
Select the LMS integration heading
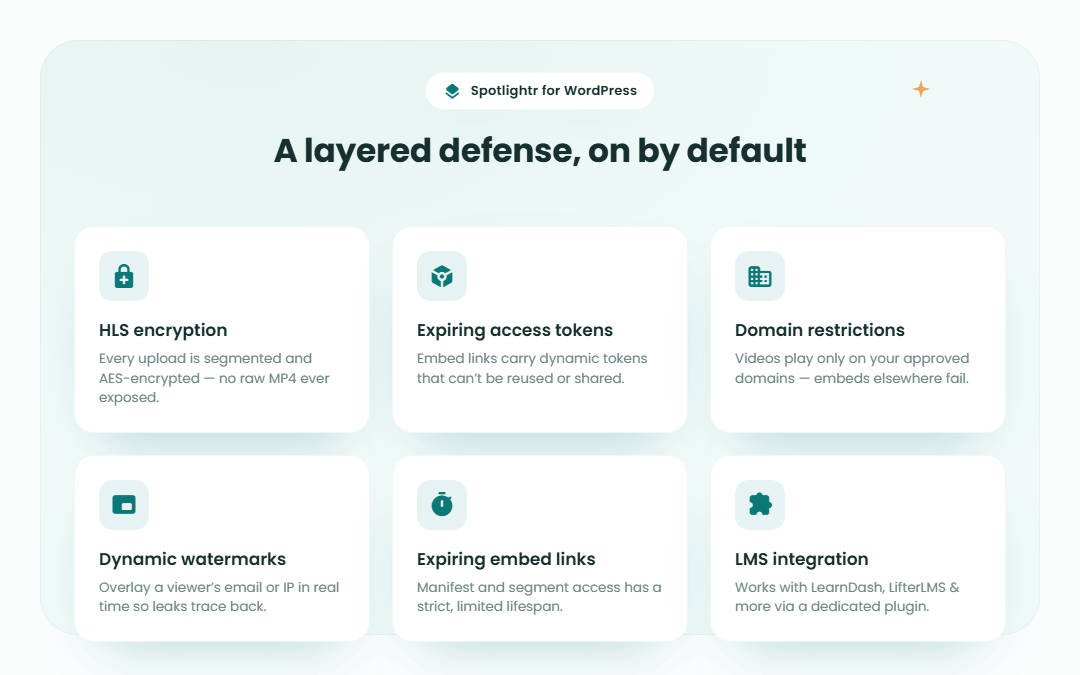click(x=802, y=559)
